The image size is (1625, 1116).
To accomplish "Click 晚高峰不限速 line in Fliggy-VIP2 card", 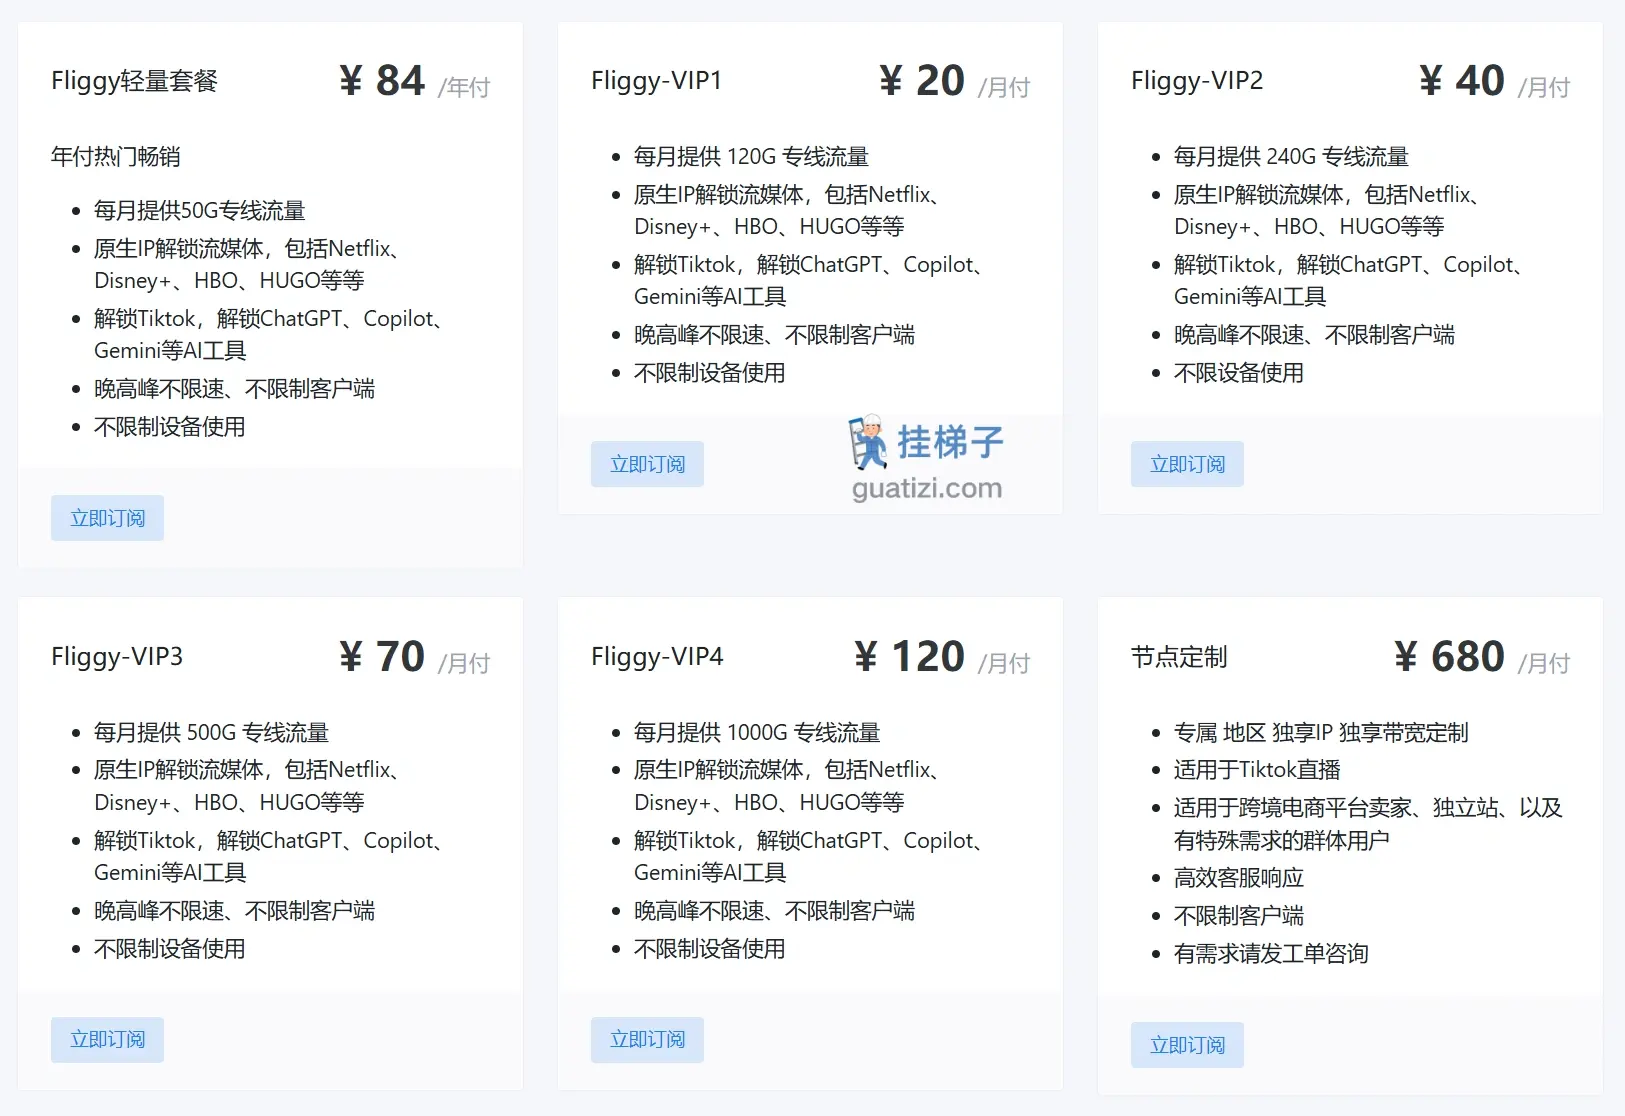I will (1315, 335).
